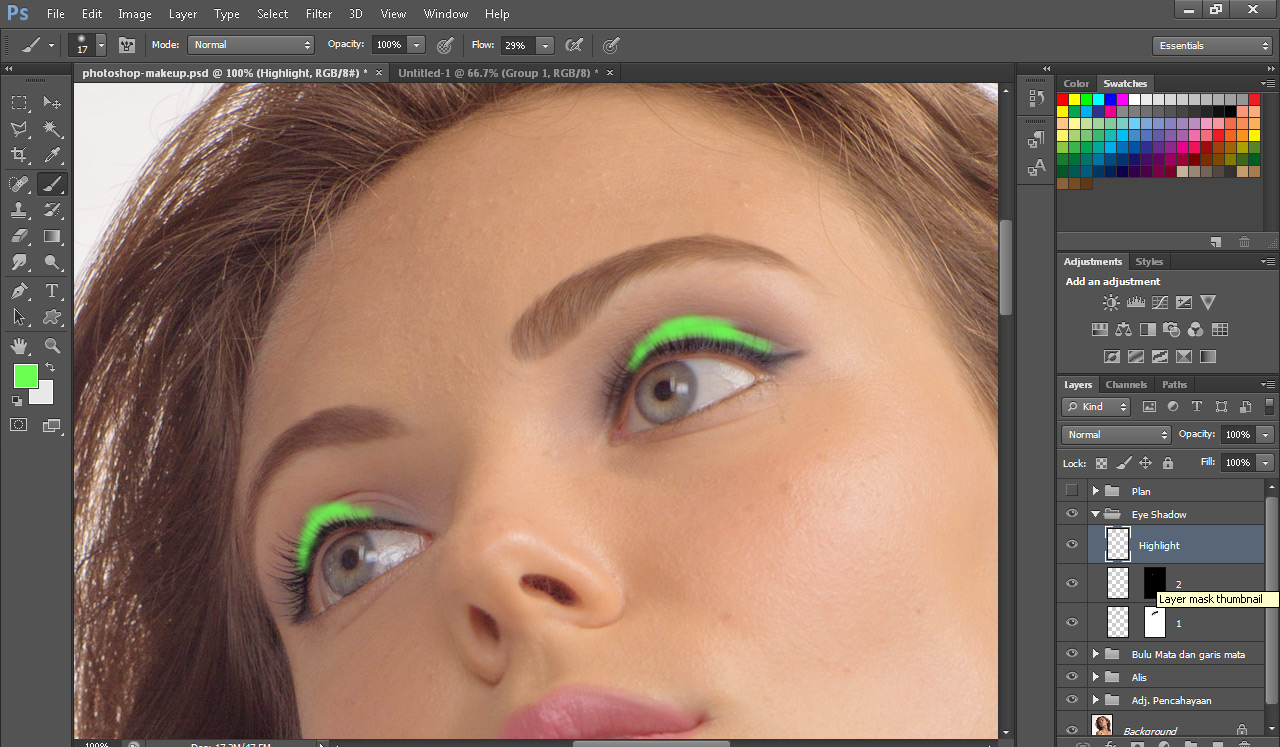Screen dimensions: 1280x747
Task: Open the layer blend mode dropdown
Action: (1116, 435)
